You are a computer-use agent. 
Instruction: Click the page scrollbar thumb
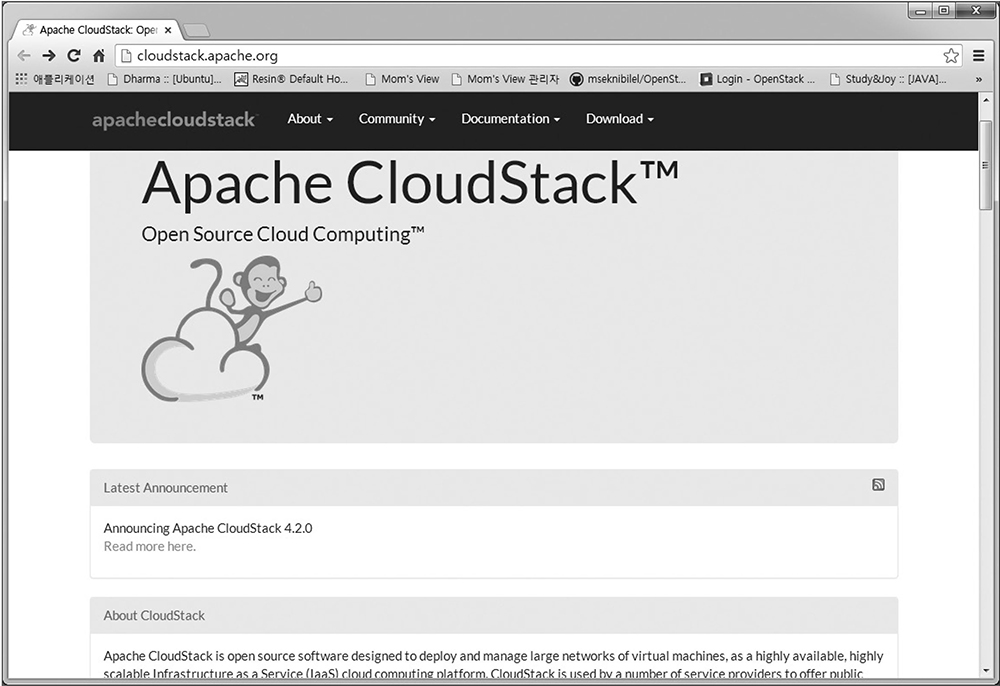pos(986,164)
